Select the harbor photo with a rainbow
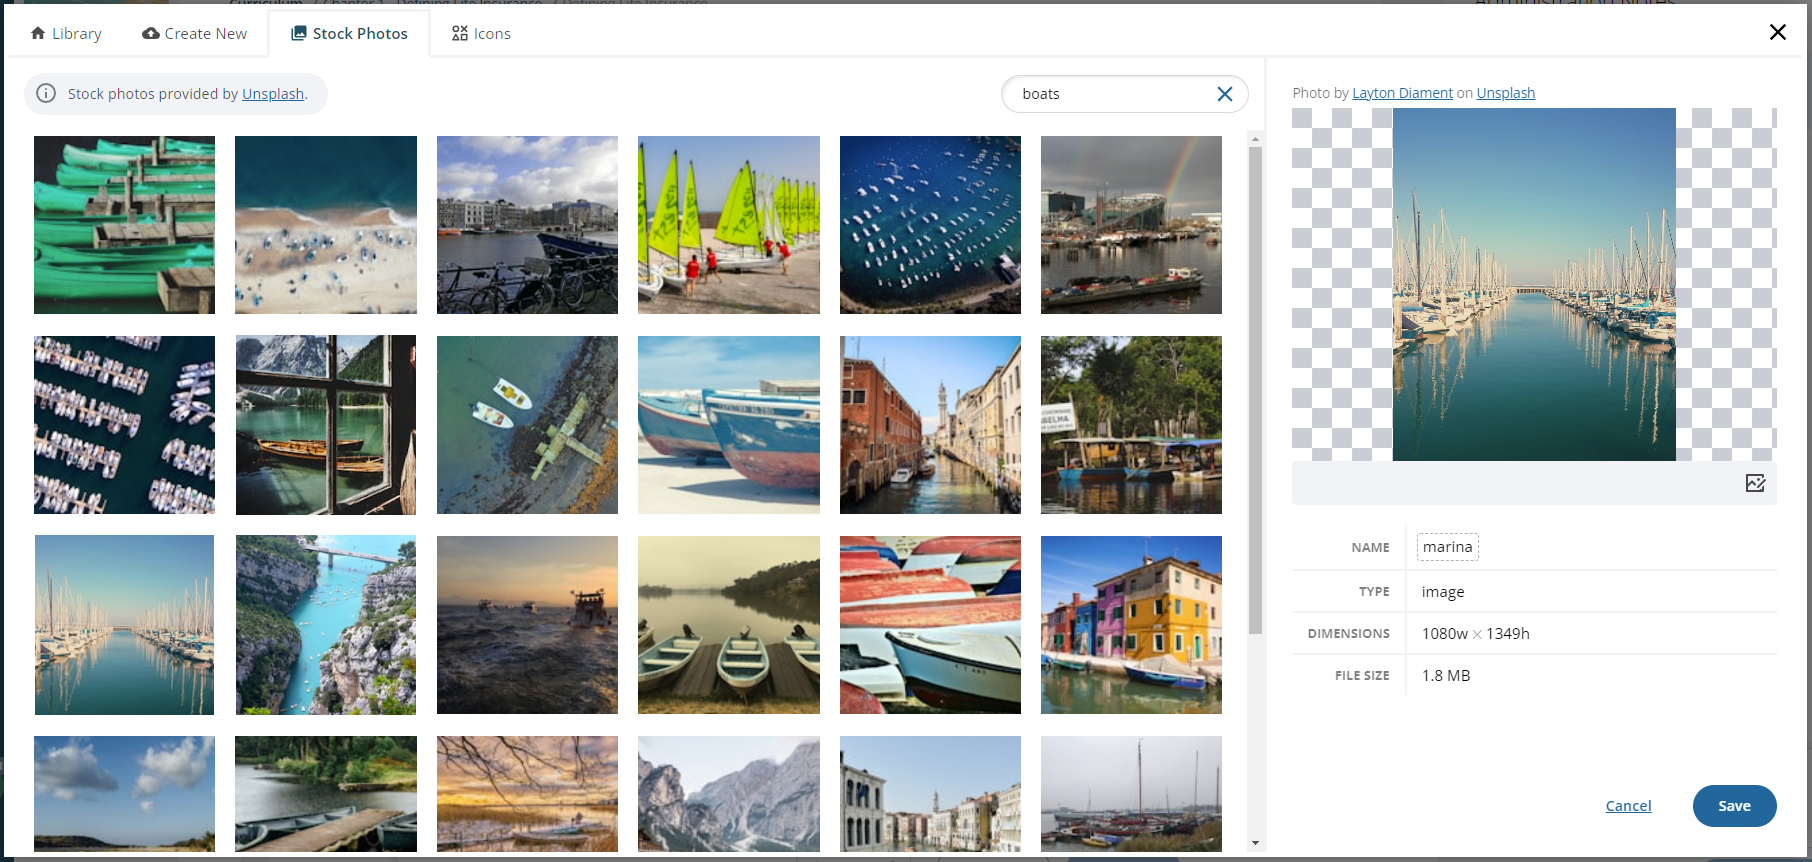Viewport: 1812px width, 862px height. tap(1131, 225)
